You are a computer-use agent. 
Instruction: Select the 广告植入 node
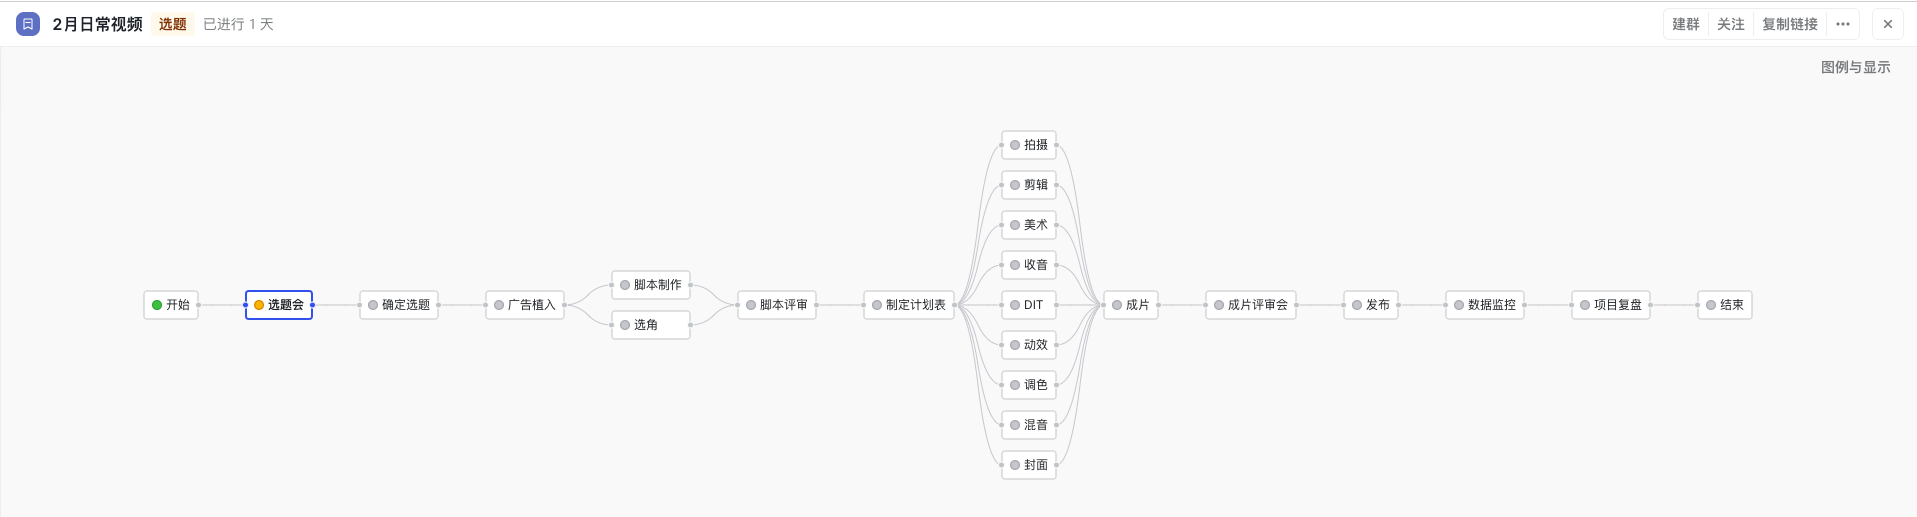pos(525,305)
